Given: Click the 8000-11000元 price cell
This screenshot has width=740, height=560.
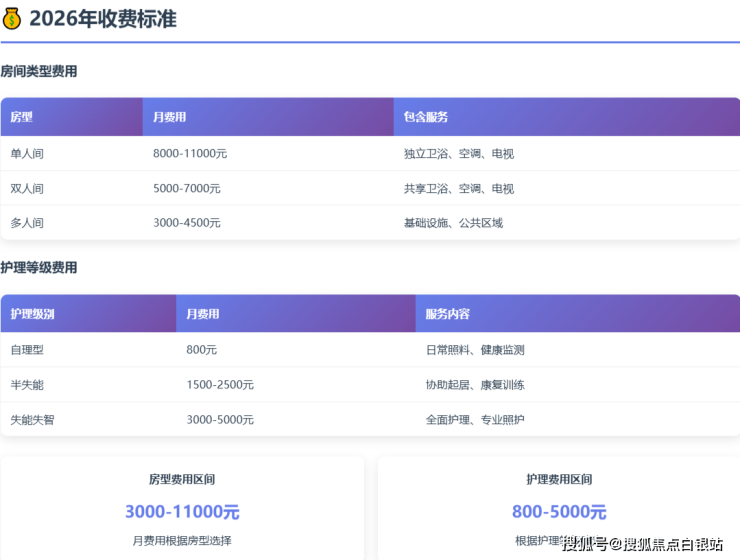Looking at the screenshot, I should (190, 154).
